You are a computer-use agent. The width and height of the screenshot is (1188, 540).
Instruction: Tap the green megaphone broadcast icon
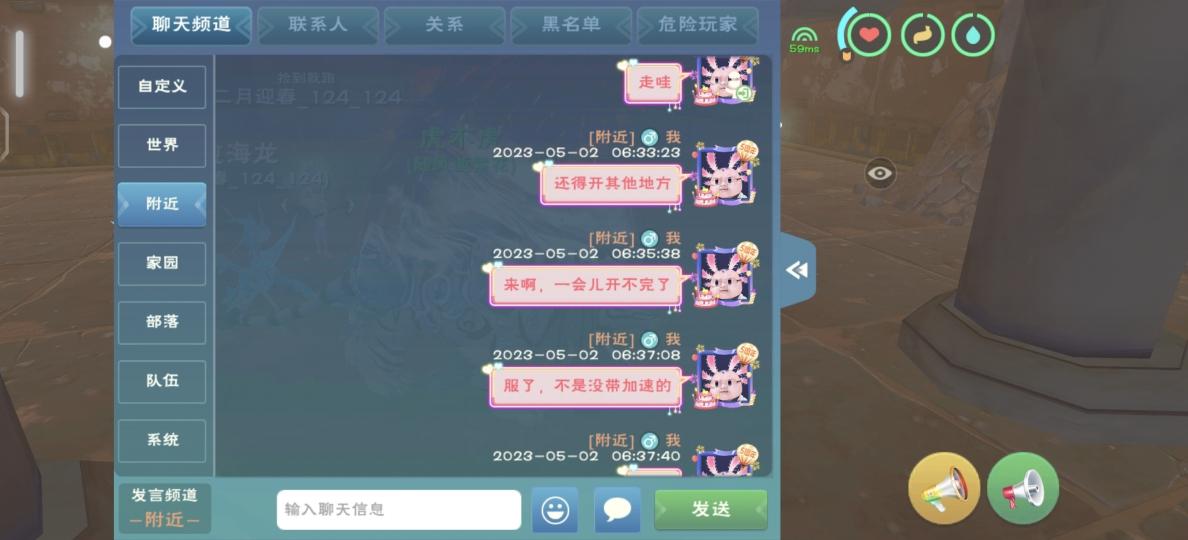pyautogui.click(x=1023, y=488)
